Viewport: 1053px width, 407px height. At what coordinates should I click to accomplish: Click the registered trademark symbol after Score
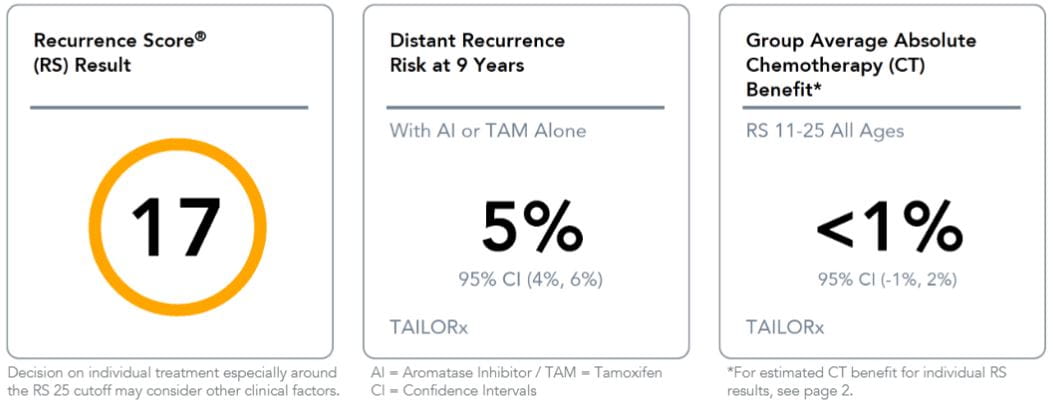tap(201, 37)
